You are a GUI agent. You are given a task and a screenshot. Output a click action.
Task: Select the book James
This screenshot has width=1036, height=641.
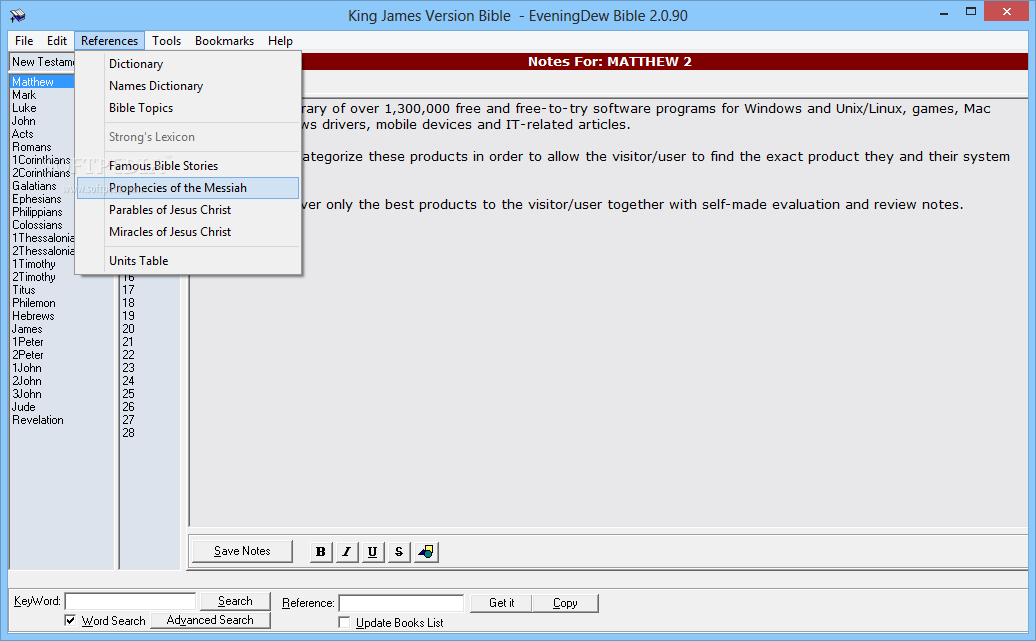pos(27,329)
